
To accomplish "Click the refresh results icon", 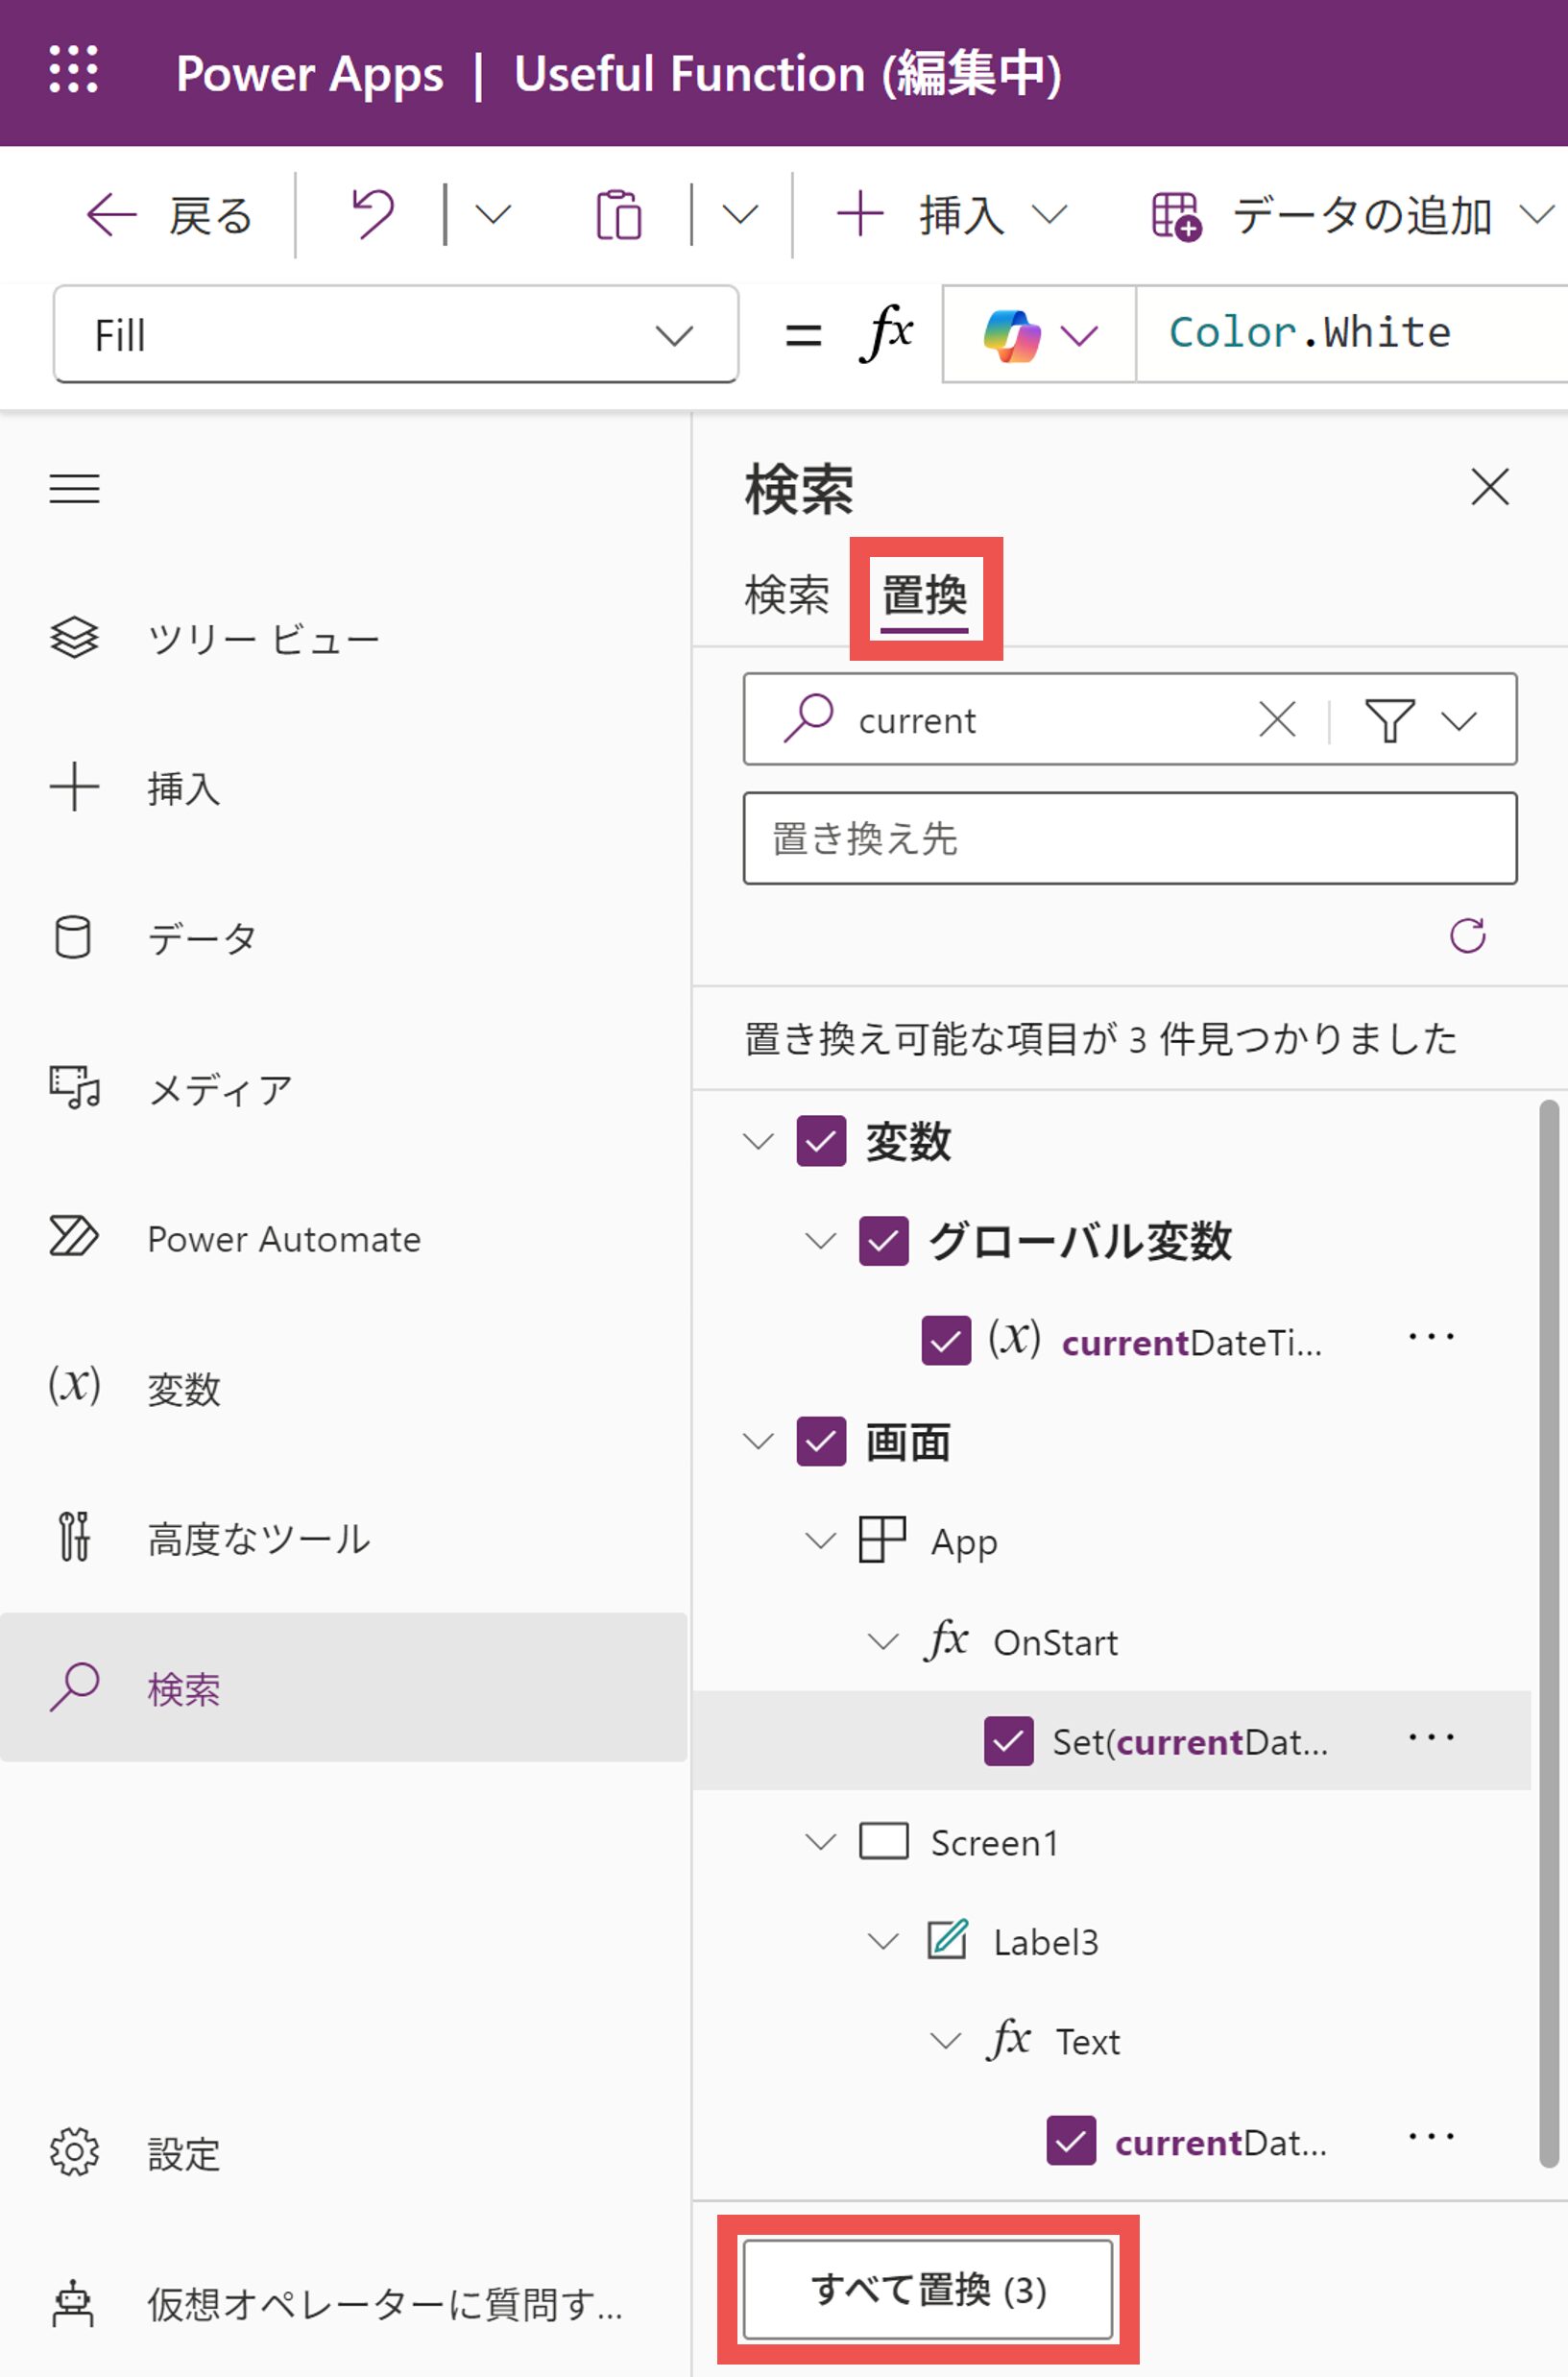I will (x=1467, y=936).
